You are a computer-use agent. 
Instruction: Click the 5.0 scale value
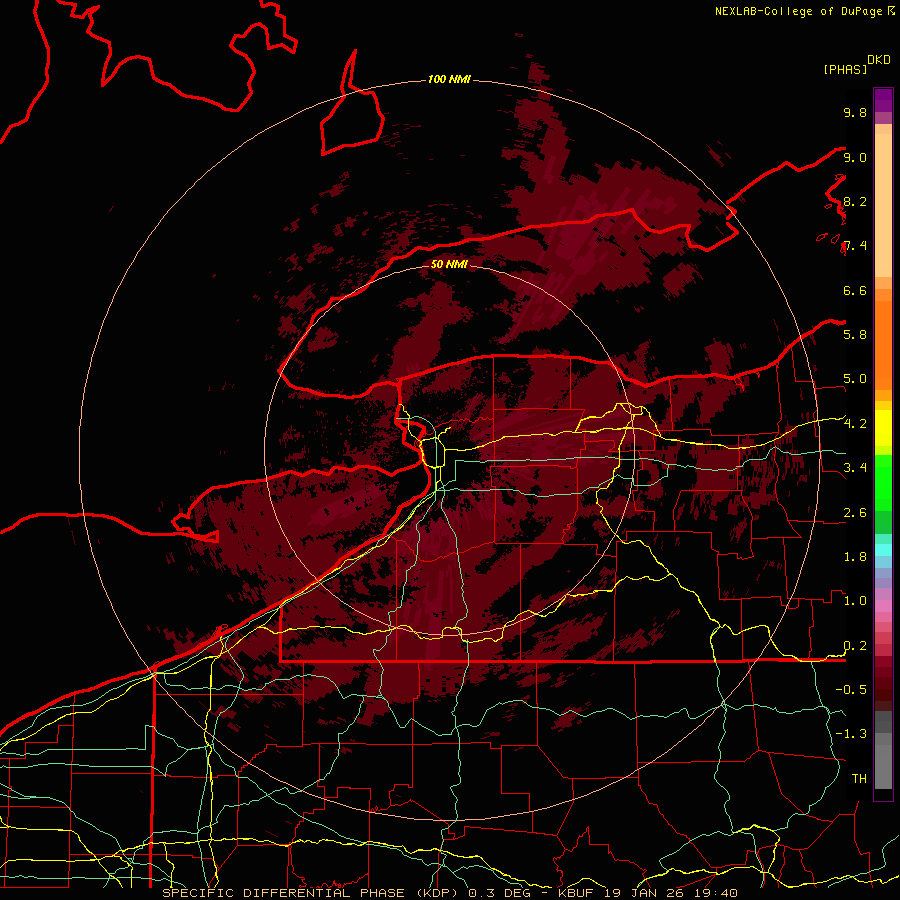pyautogui.click(x=855, y=379)
